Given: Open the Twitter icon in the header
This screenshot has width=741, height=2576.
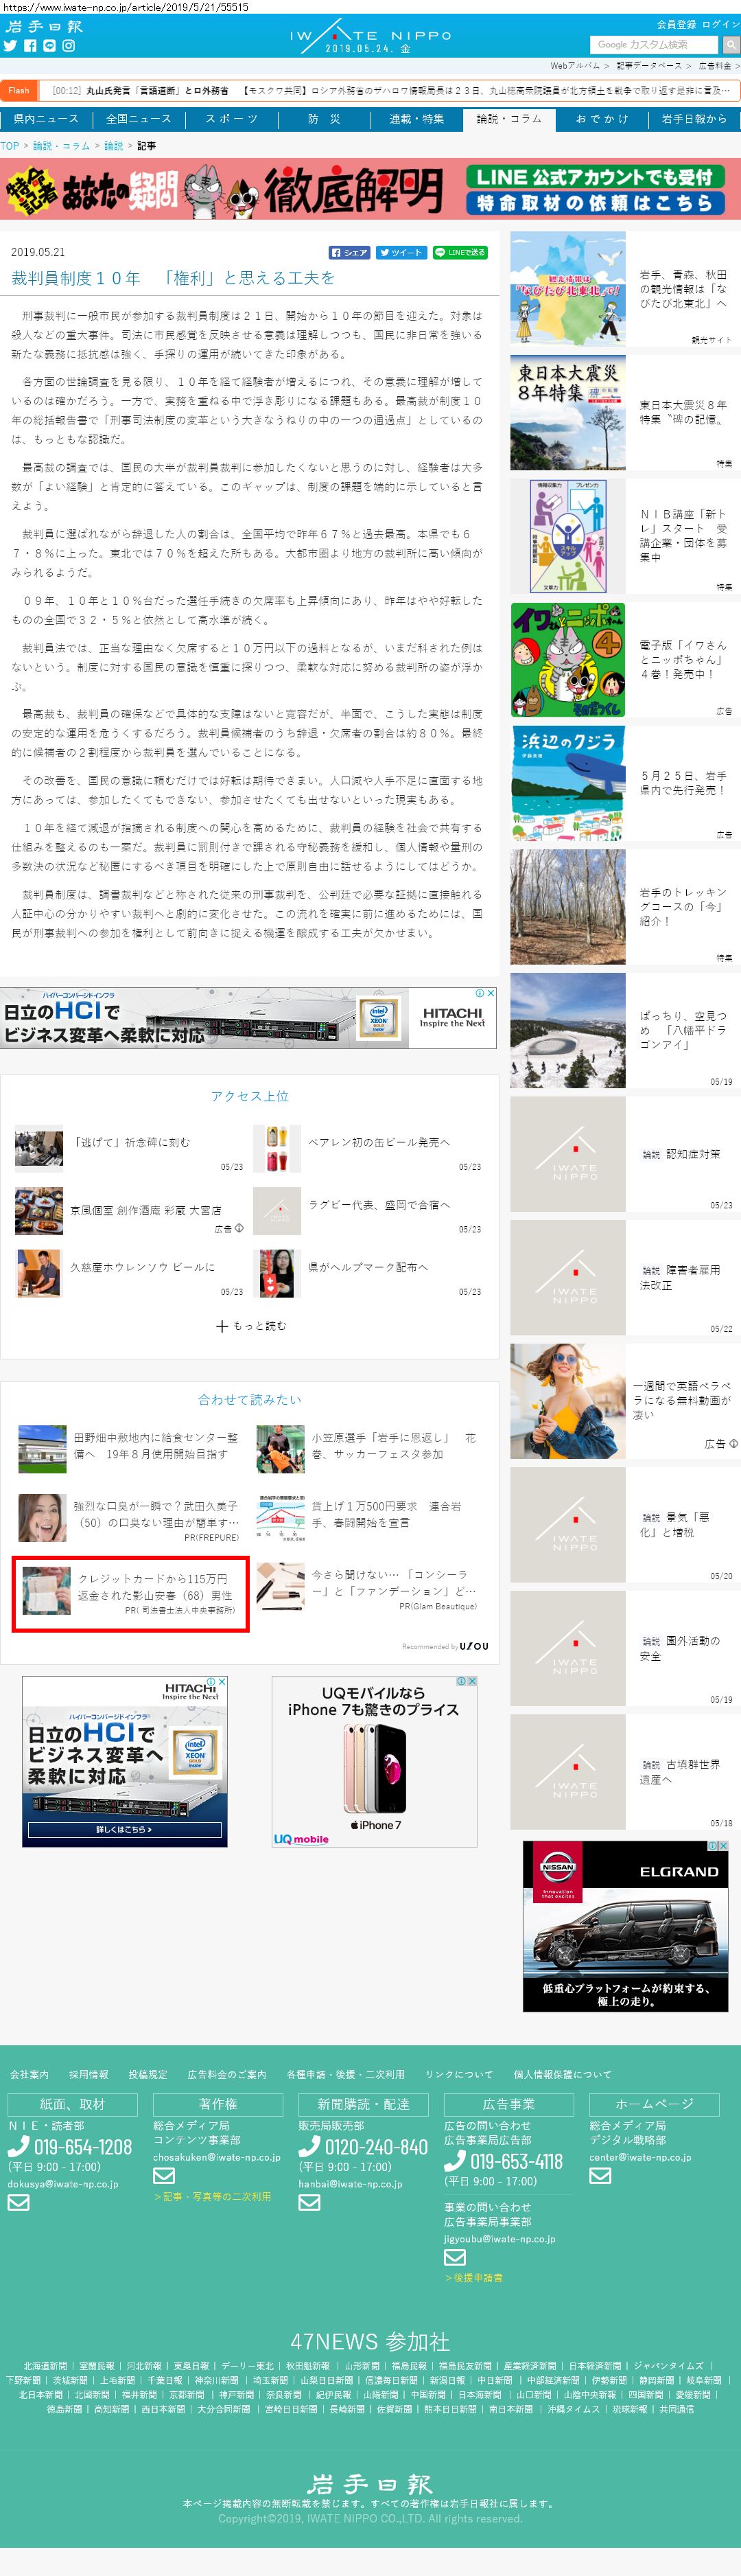Looking at the screenshot, I should coord(10,46).
